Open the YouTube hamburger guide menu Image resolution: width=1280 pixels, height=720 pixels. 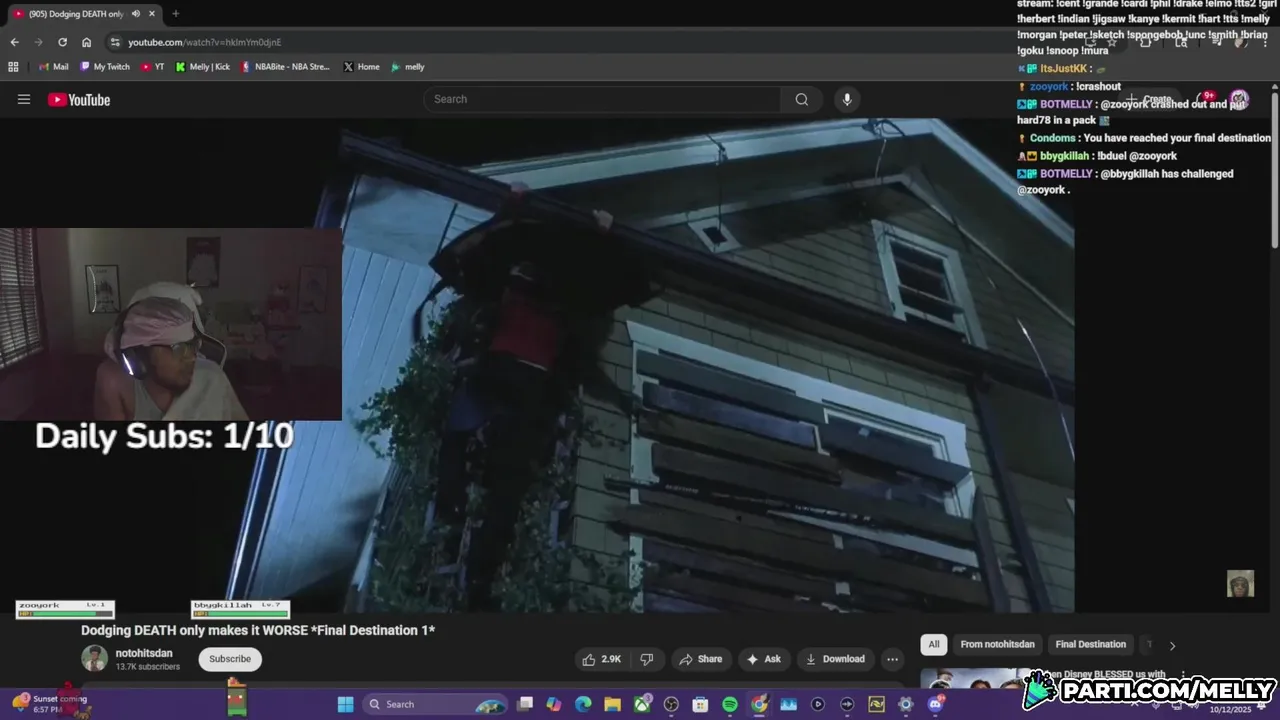(24, 99)
